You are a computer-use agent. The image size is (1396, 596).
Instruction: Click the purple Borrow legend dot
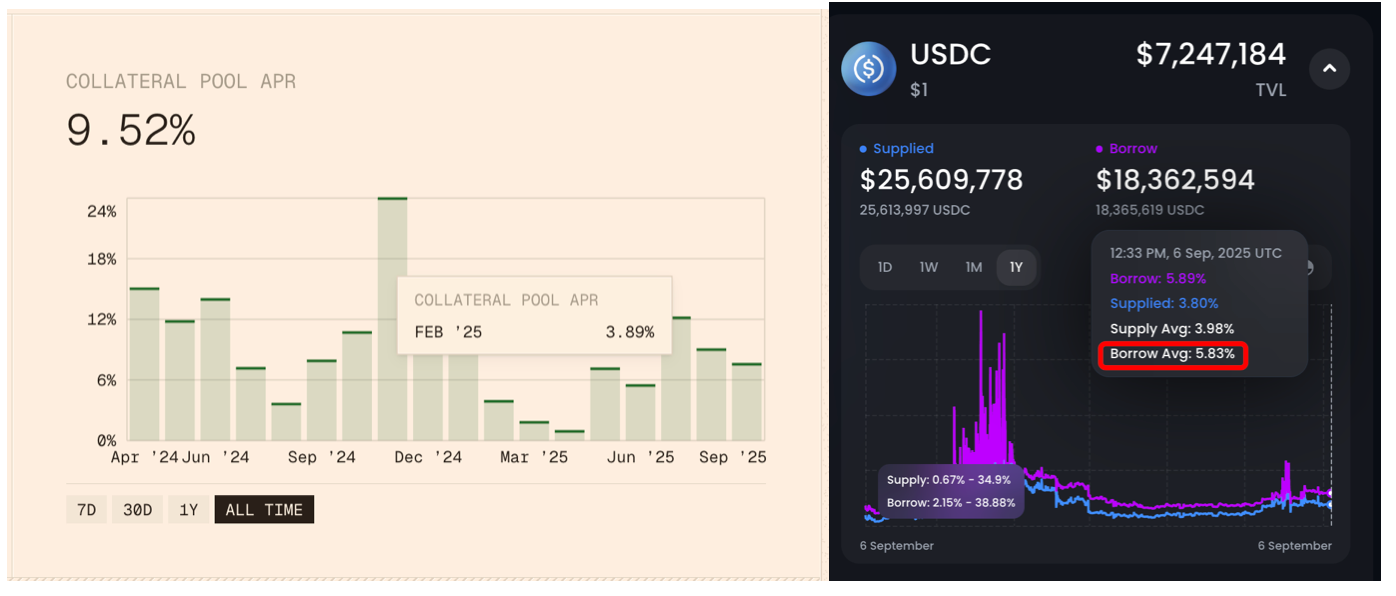pyautogui.click(x=1100, y=149)
